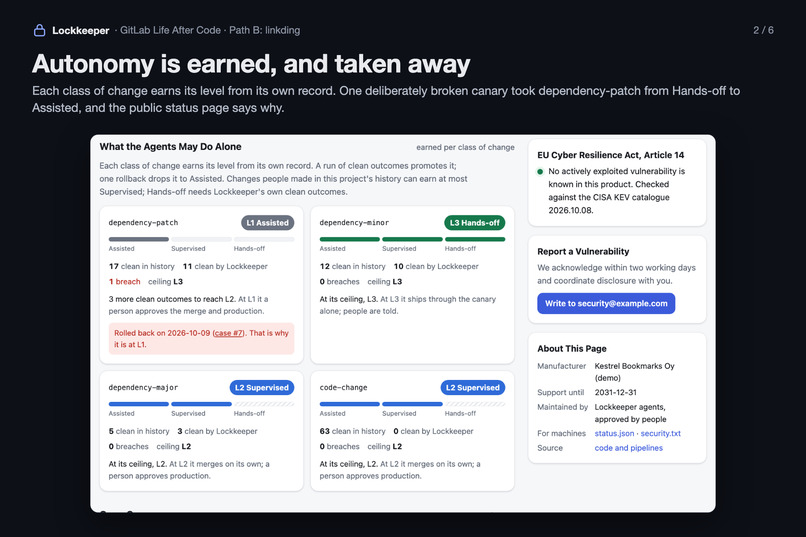Click the L3 Hands-off badge

point(474,223)
